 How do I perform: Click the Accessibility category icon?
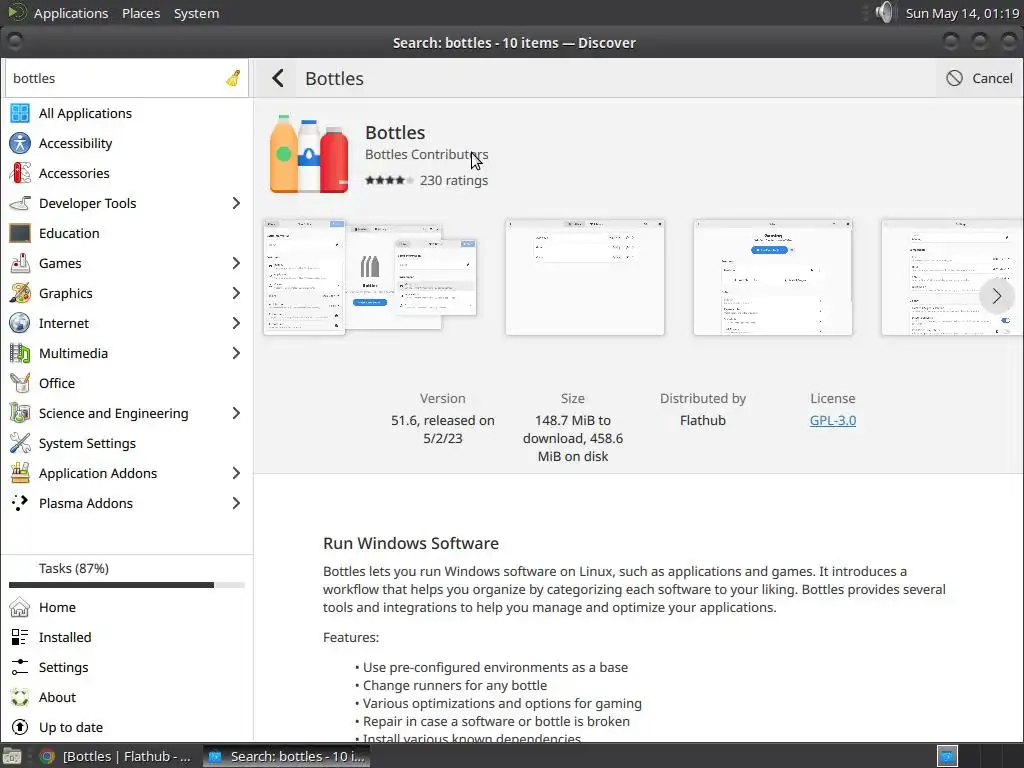20,143
